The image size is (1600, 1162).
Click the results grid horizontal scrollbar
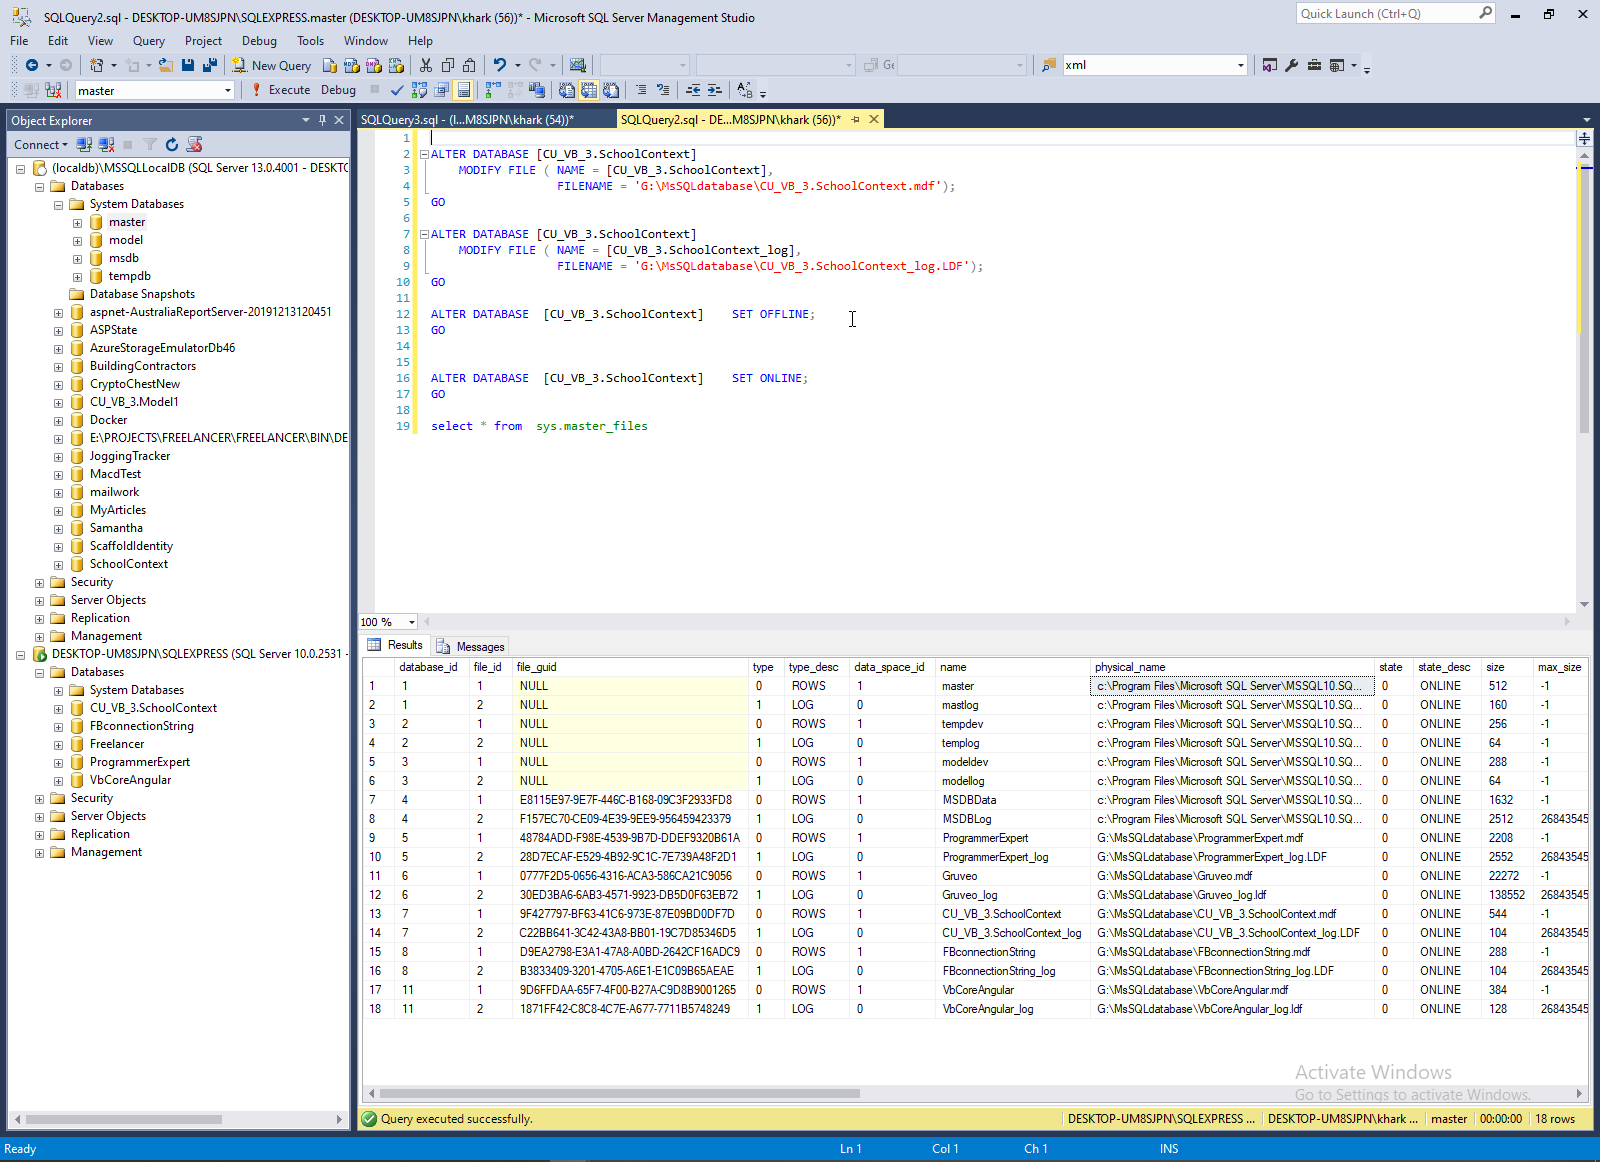pyautogui.click(x=620, y=1093)
